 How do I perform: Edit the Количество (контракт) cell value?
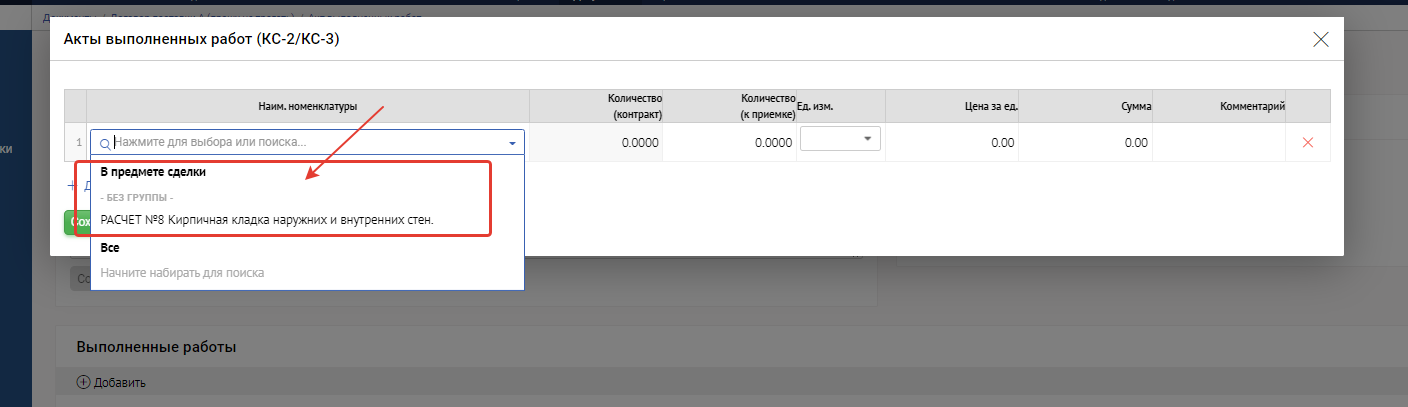(596, 143)
